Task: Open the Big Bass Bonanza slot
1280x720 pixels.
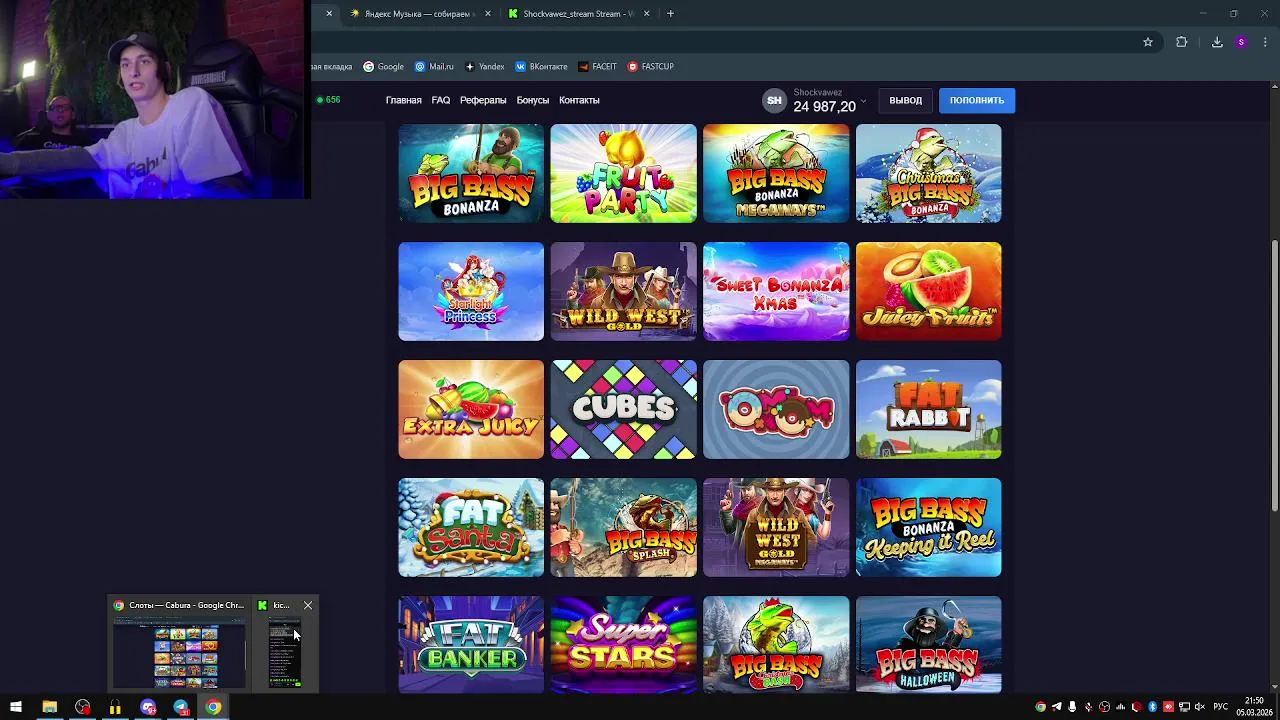Action: 471,173
